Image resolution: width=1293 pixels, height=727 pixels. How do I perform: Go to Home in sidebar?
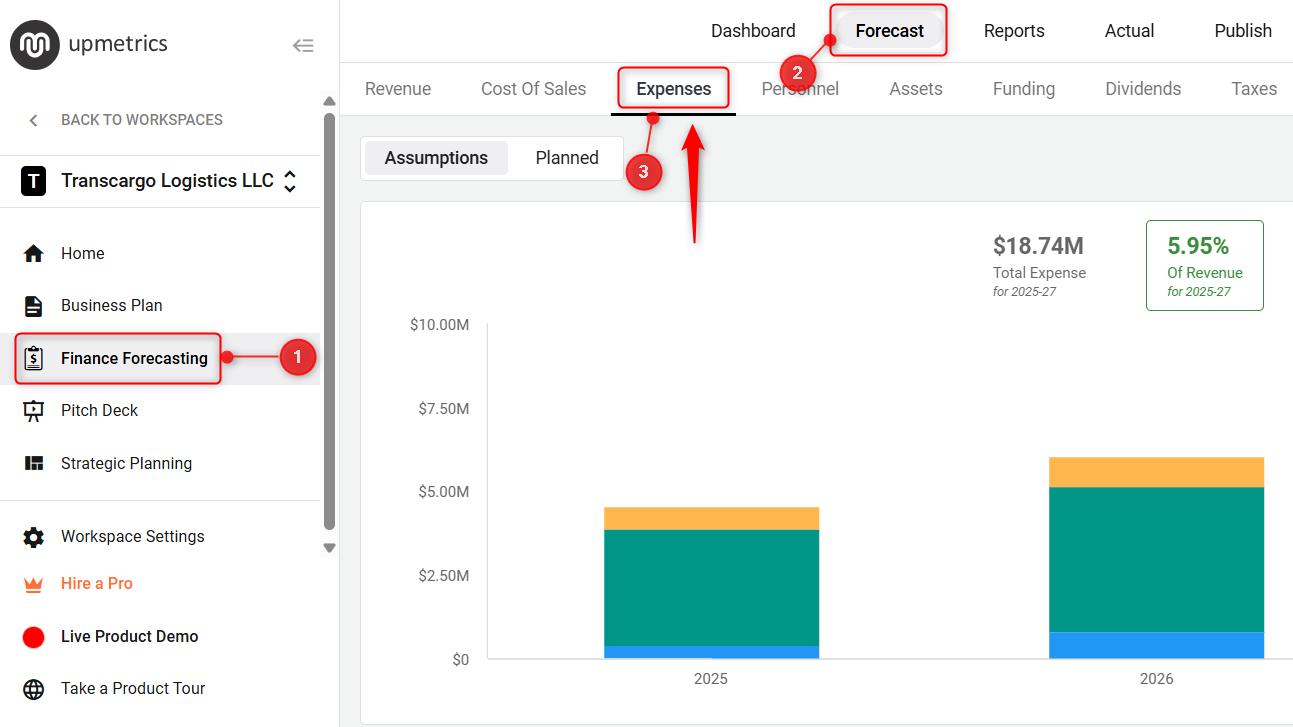[83, 253]
